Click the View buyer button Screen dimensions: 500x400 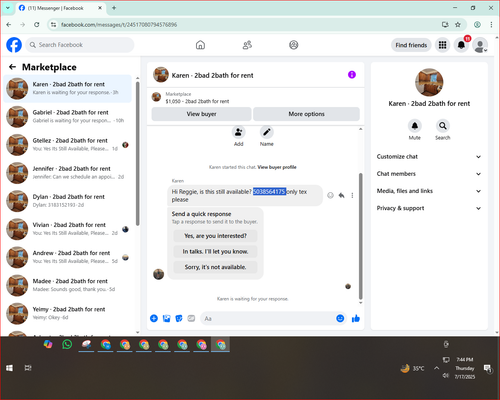[201, 114]
